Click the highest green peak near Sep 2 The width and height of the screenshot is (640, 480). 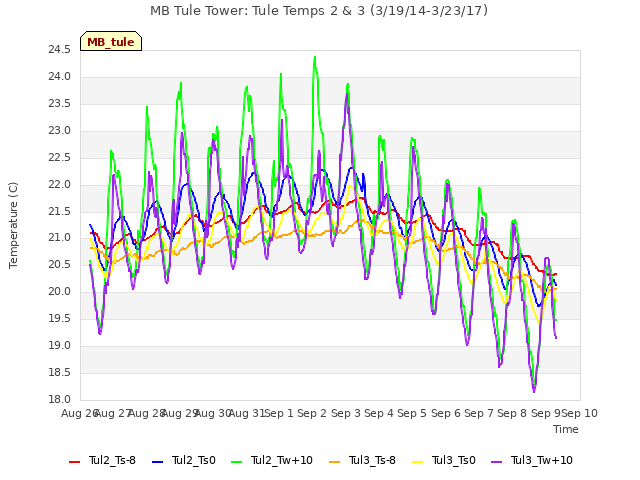[315, 58]
